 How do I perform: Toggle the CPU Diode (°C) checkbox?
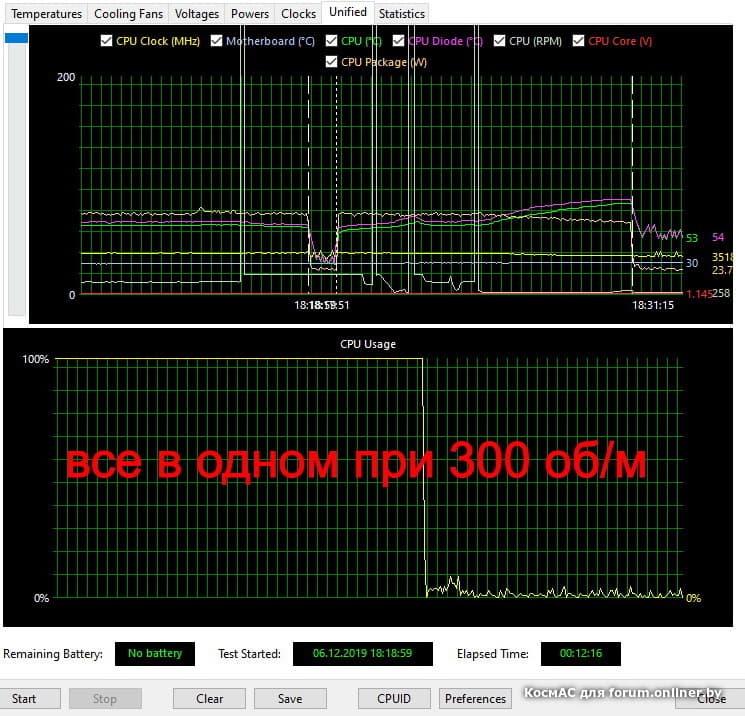[x=399, y=41]
